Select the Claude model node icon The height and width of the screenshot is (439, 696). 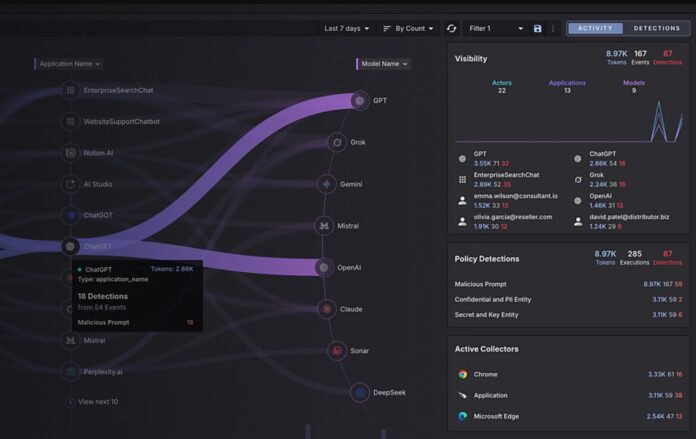coord(326,309)
